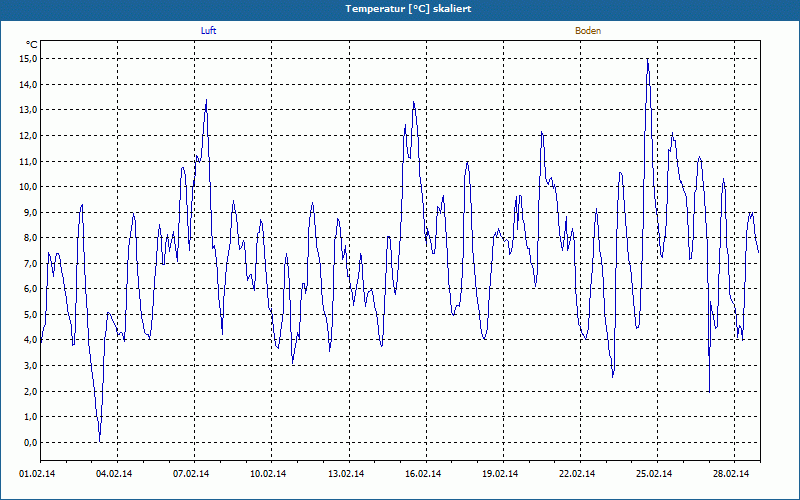Click the date label '19.02.14'
The height and width of the screenshot is (500, 800).
tap(500, 474)
